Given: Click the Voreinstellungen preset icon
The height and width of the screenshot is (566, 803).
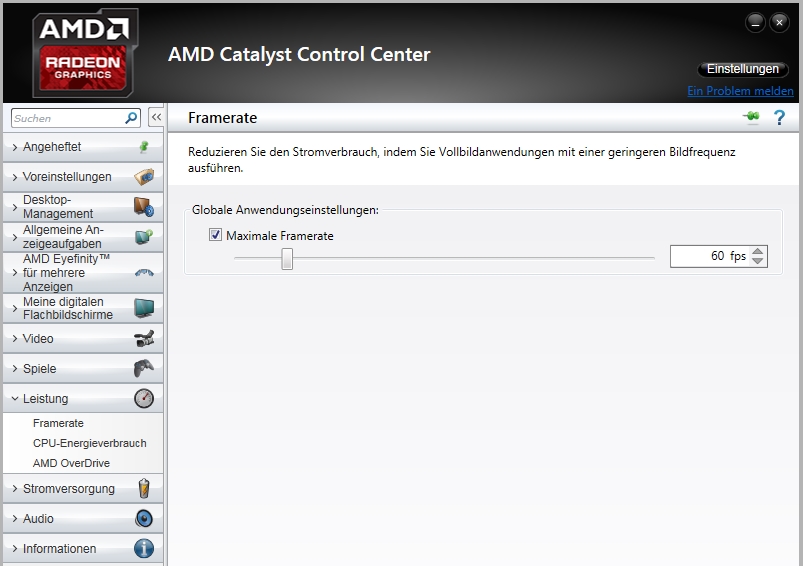Looking at the screenshot, I should point(144,177).
